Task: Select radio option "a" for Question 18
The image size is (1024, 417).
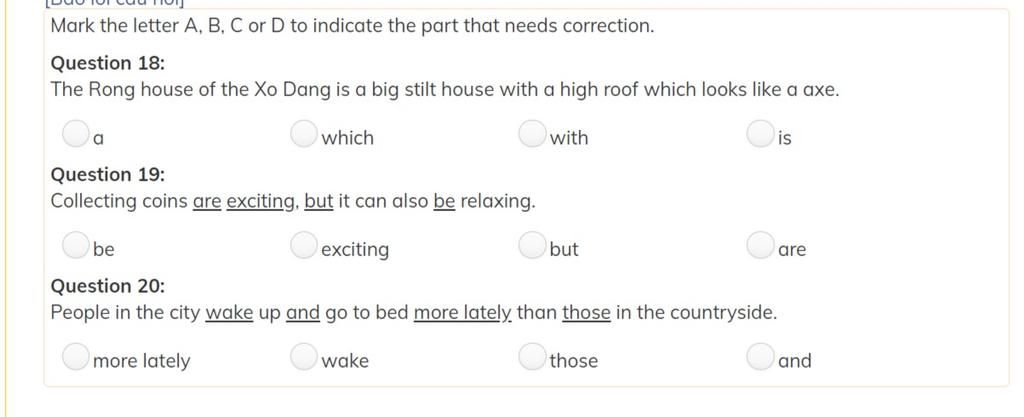Action: (x=75, y=134)
